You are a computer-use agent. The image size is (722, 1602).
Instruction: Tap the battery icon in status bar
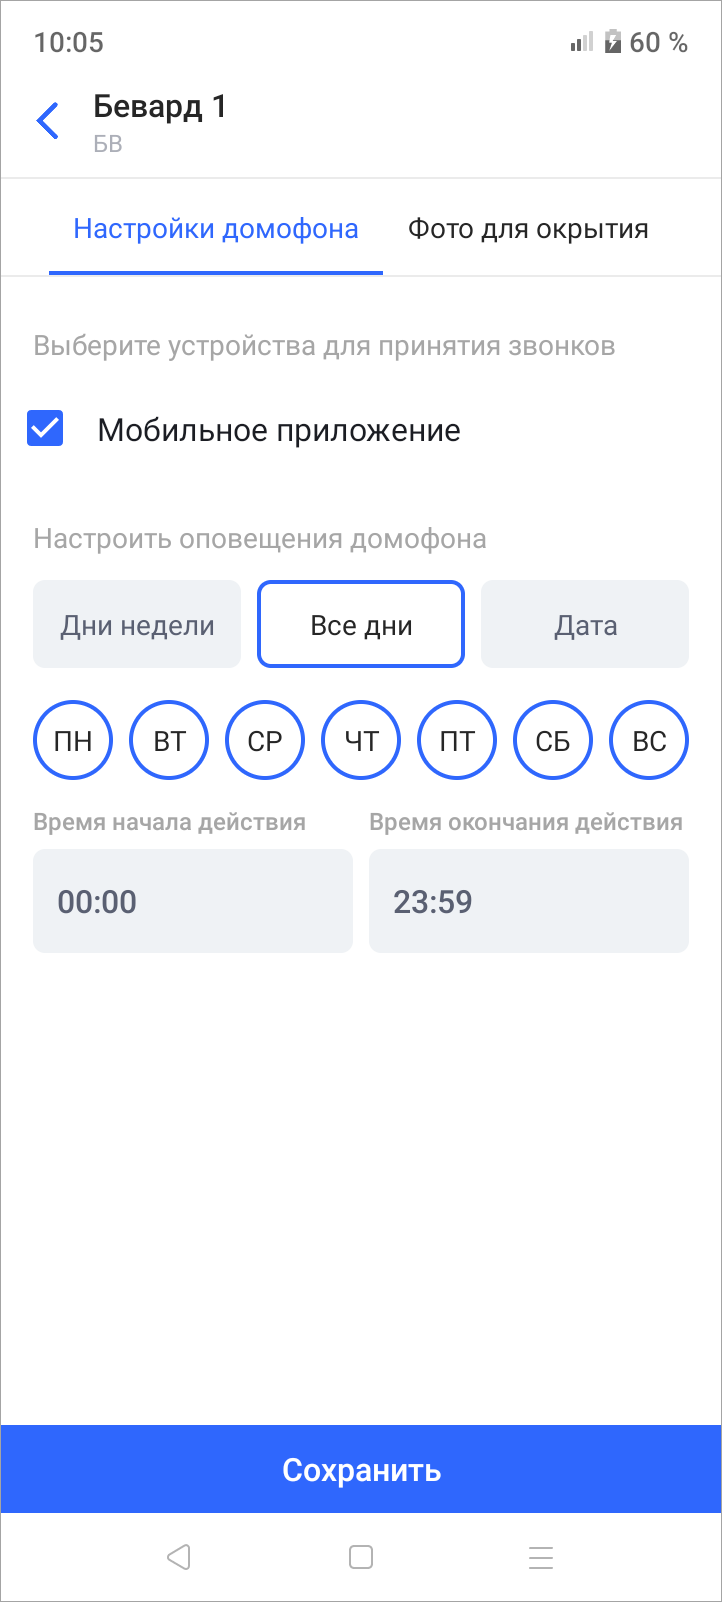tap(613, 42)
